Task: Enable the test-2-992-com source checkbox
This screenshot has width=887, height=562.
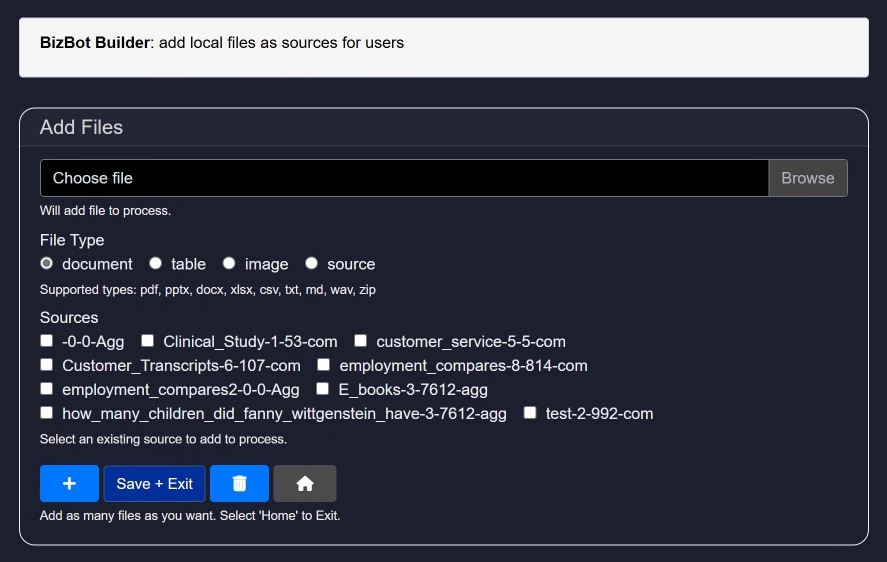Action: point(530,413)
